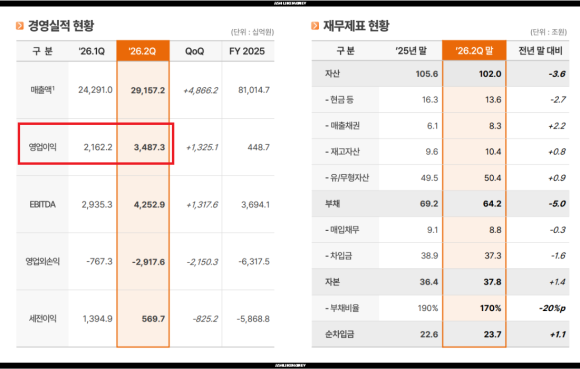The height and width of the screenshot is (369, 580).
Task: Select the EBITDA row label
Action: pyautogui.click(x=43, y=204)
